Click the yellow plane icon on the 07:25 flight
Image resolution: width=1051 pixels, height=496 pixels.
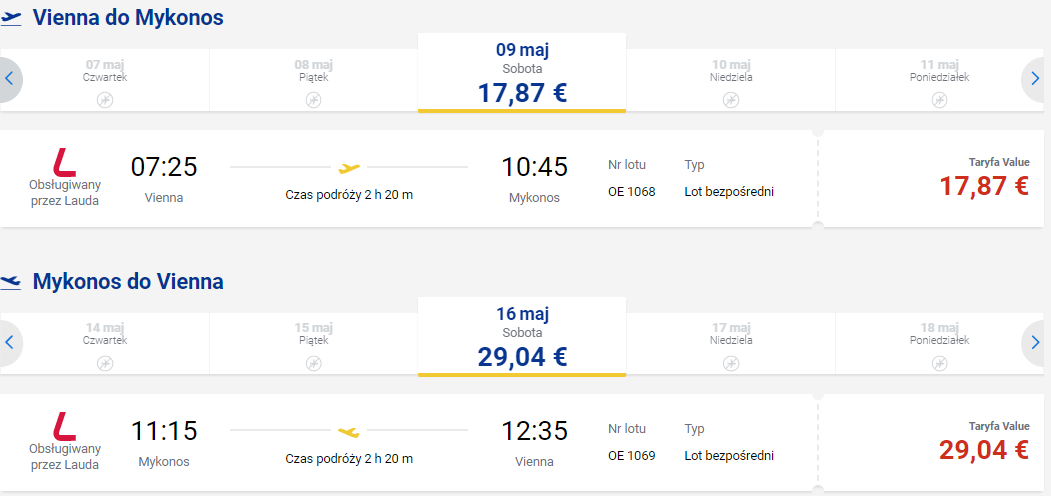pos(349,167)
